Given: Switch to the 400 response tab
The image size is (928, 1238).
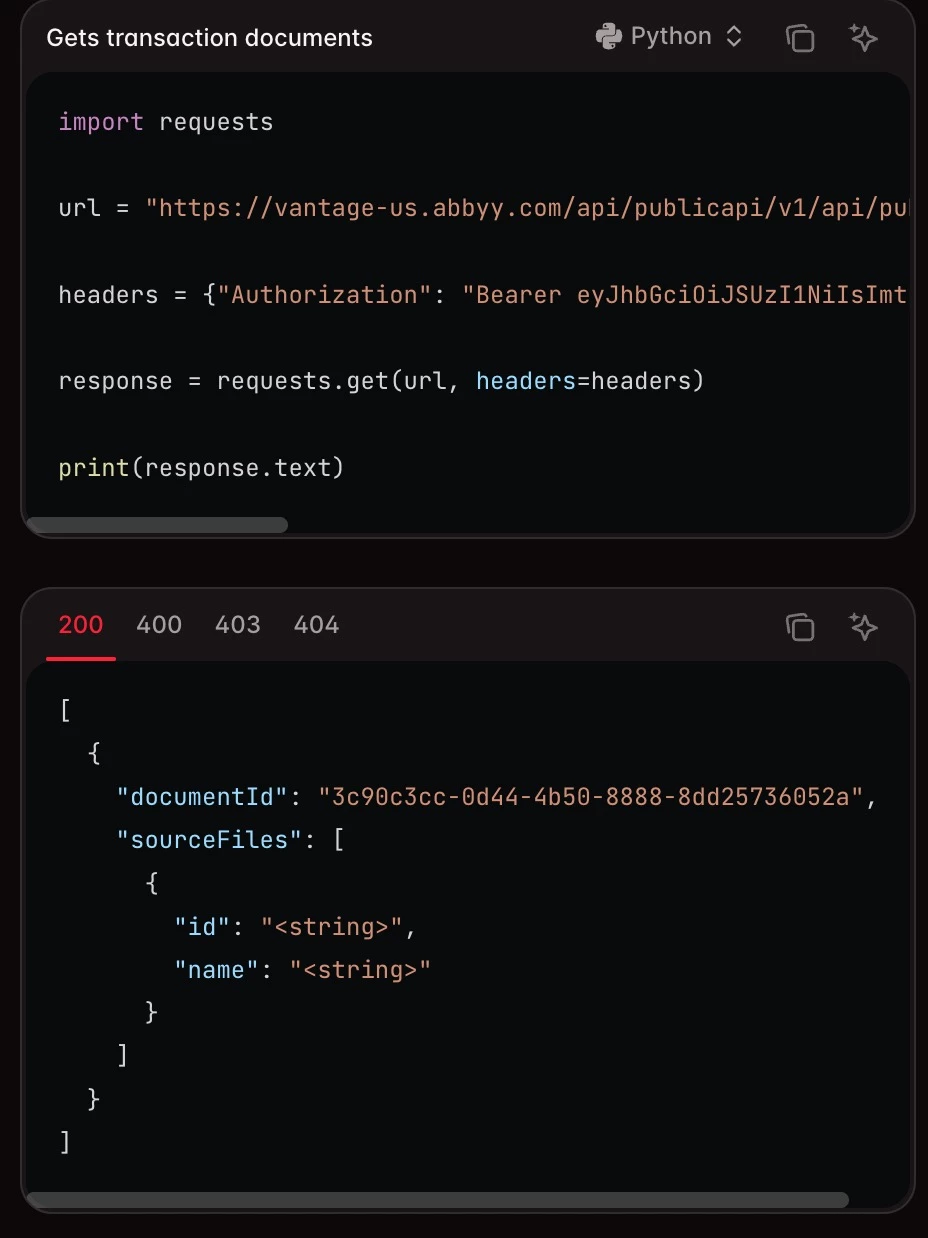Looking at the screenshot, I should (158, 624).
